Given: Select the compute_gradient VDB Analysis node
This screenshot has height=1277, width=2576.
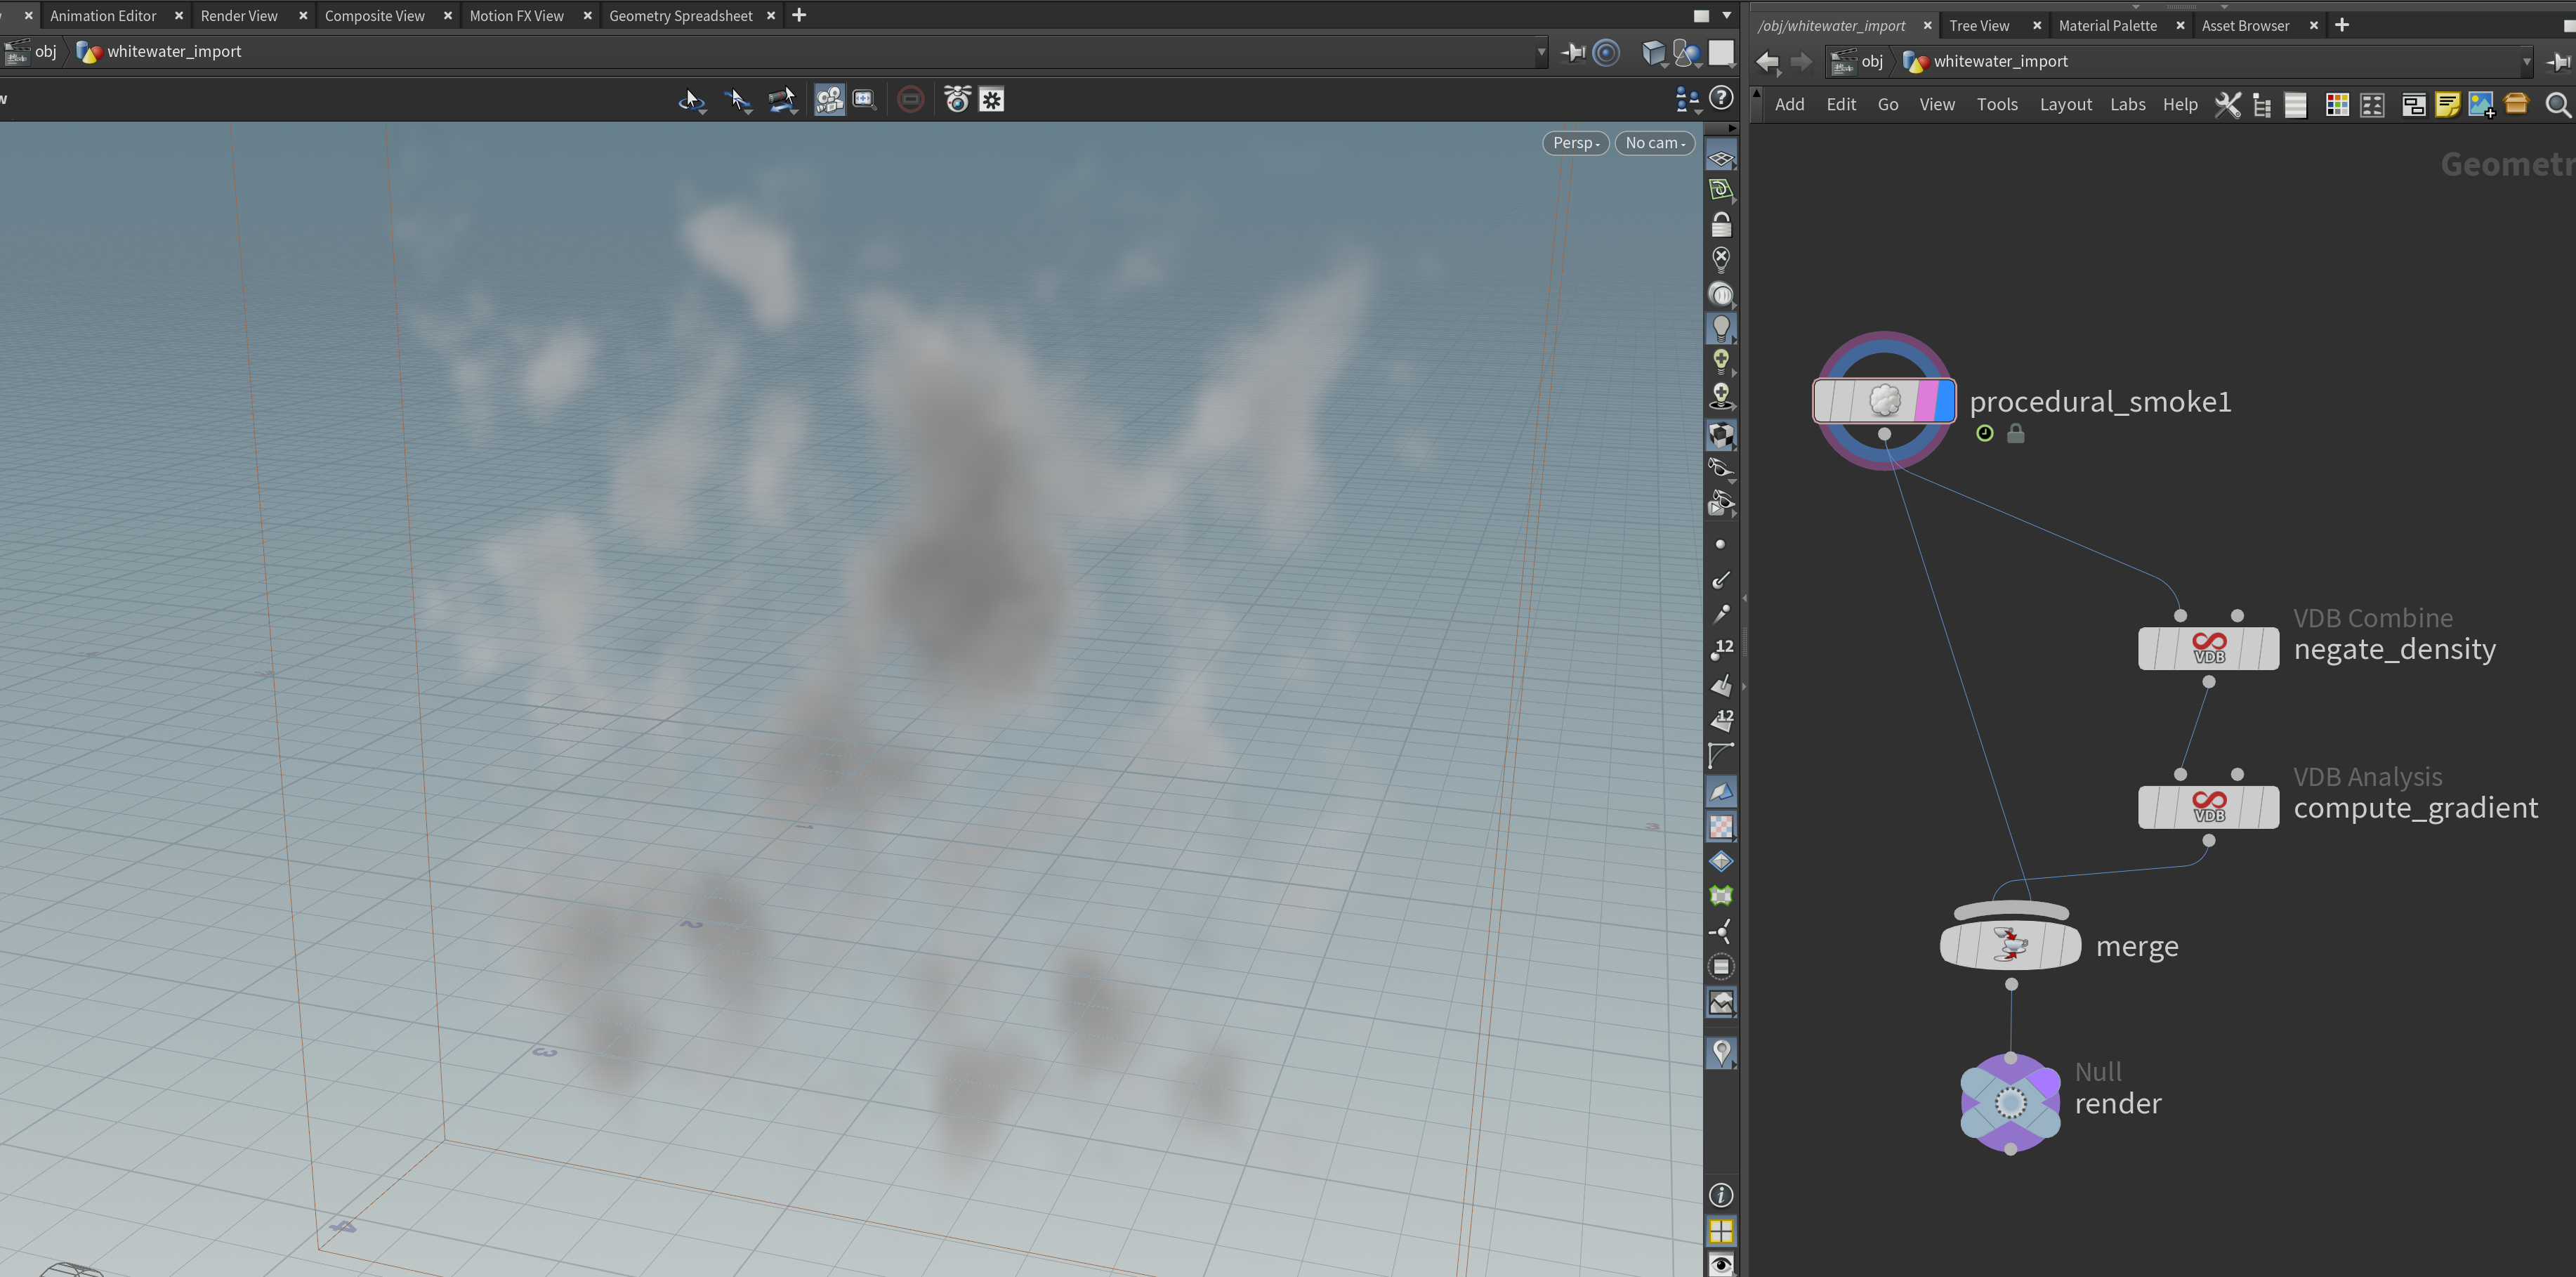Looking at the screenshot, I should tap(2208, 807).
